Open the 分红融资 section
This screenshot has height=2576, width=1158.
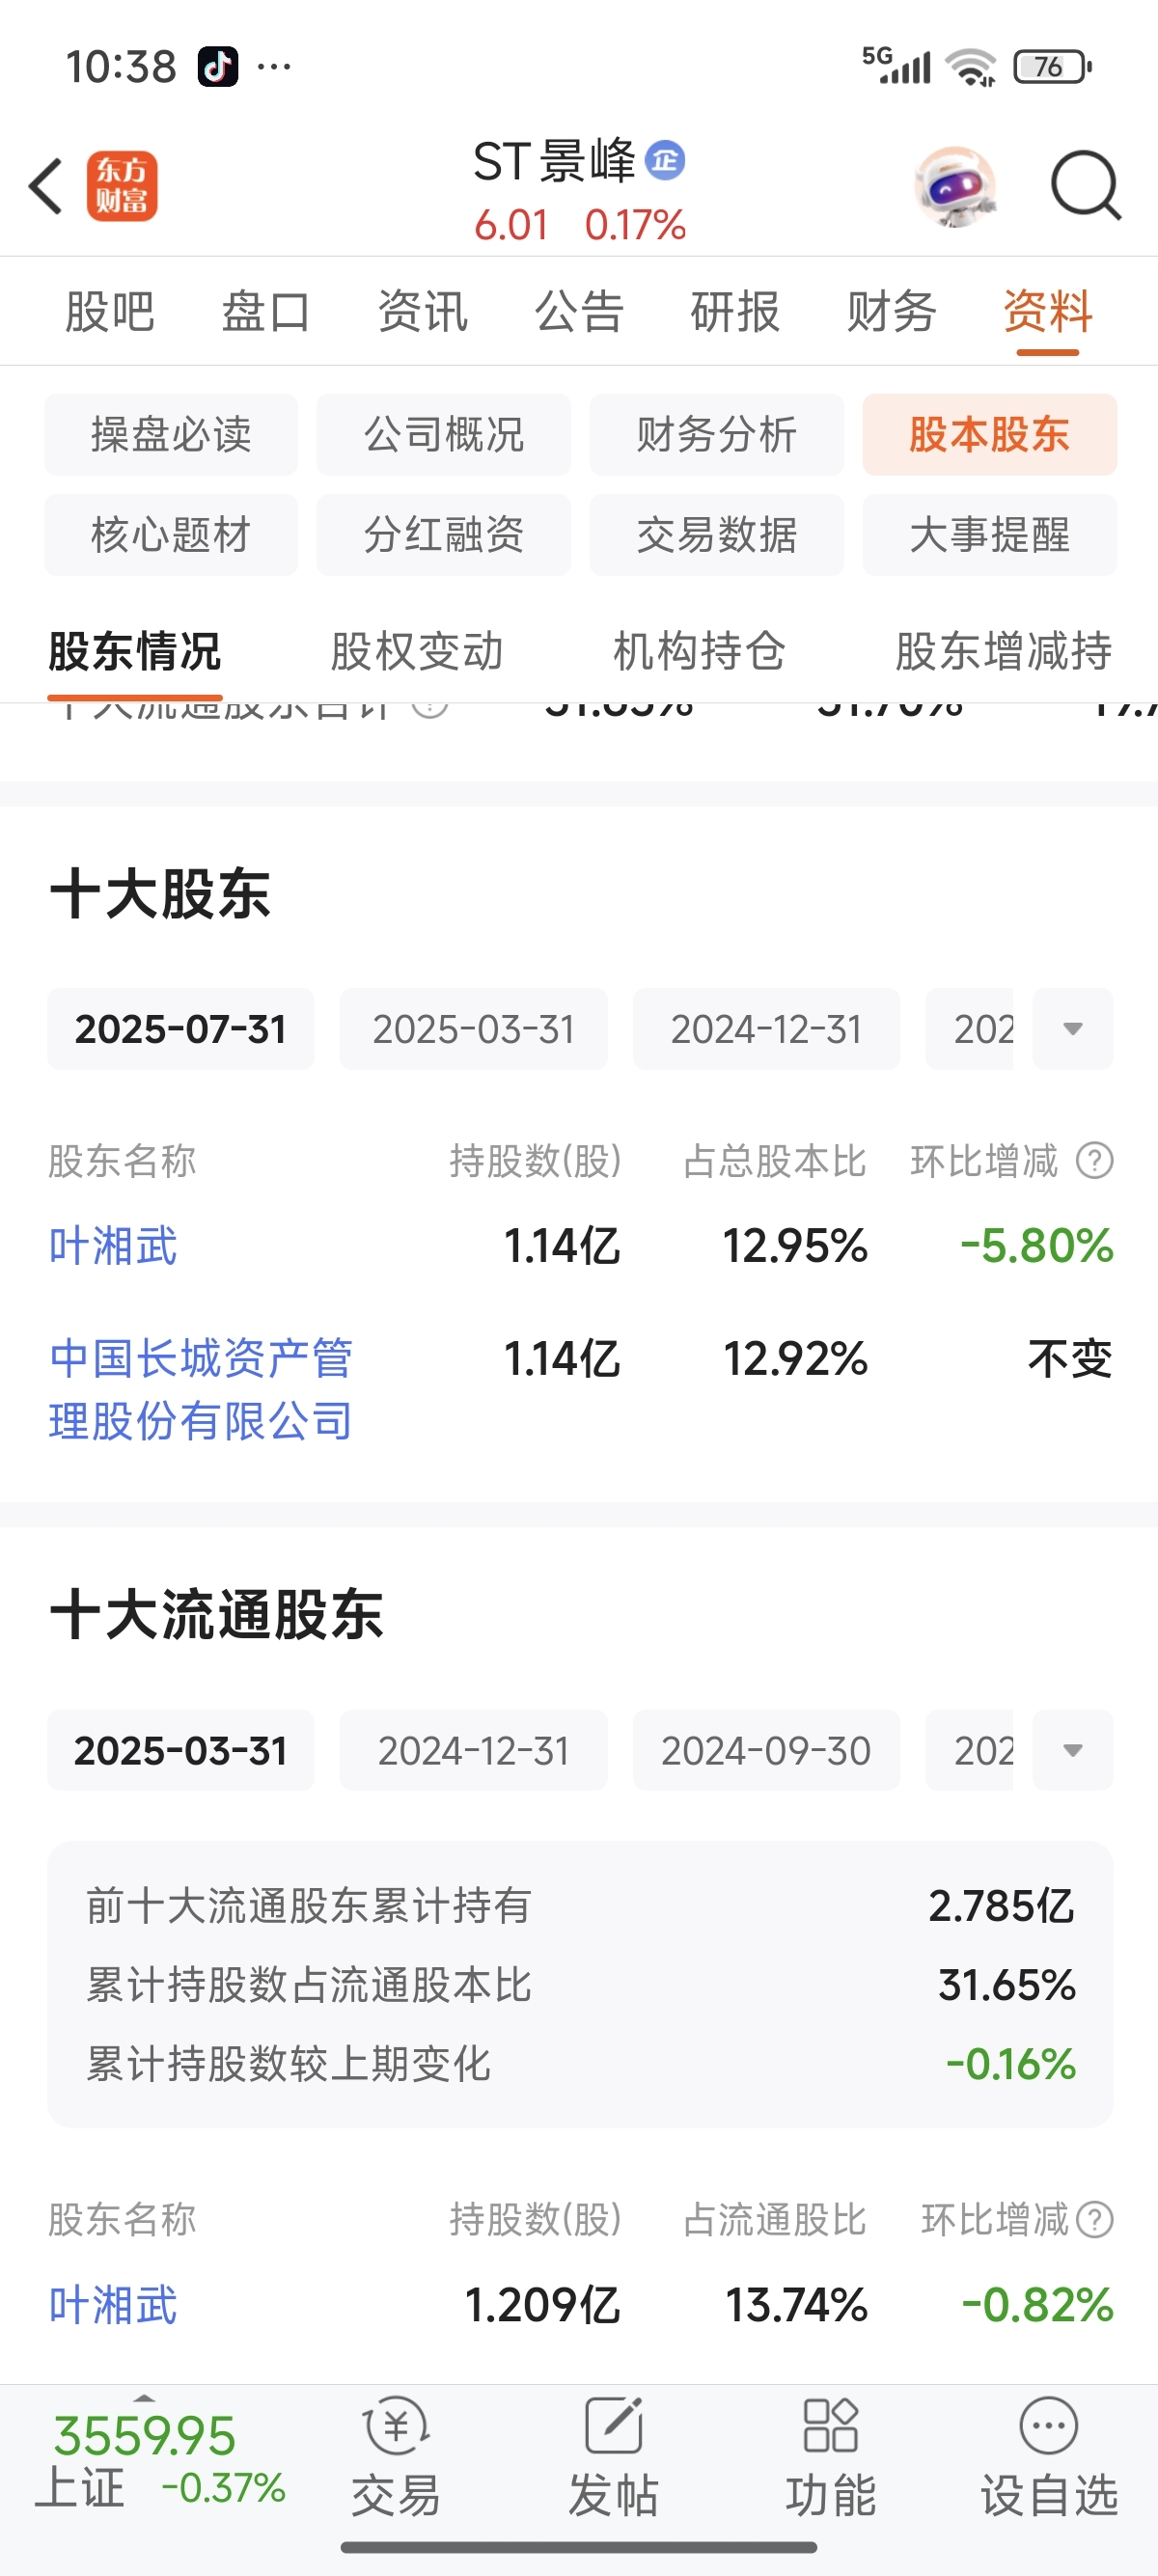click(x=444, y=535)
